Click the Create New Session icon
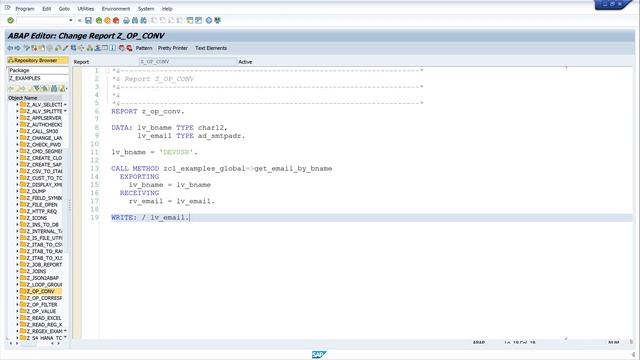This screenshot has height=360, width=640. [190, 20]
